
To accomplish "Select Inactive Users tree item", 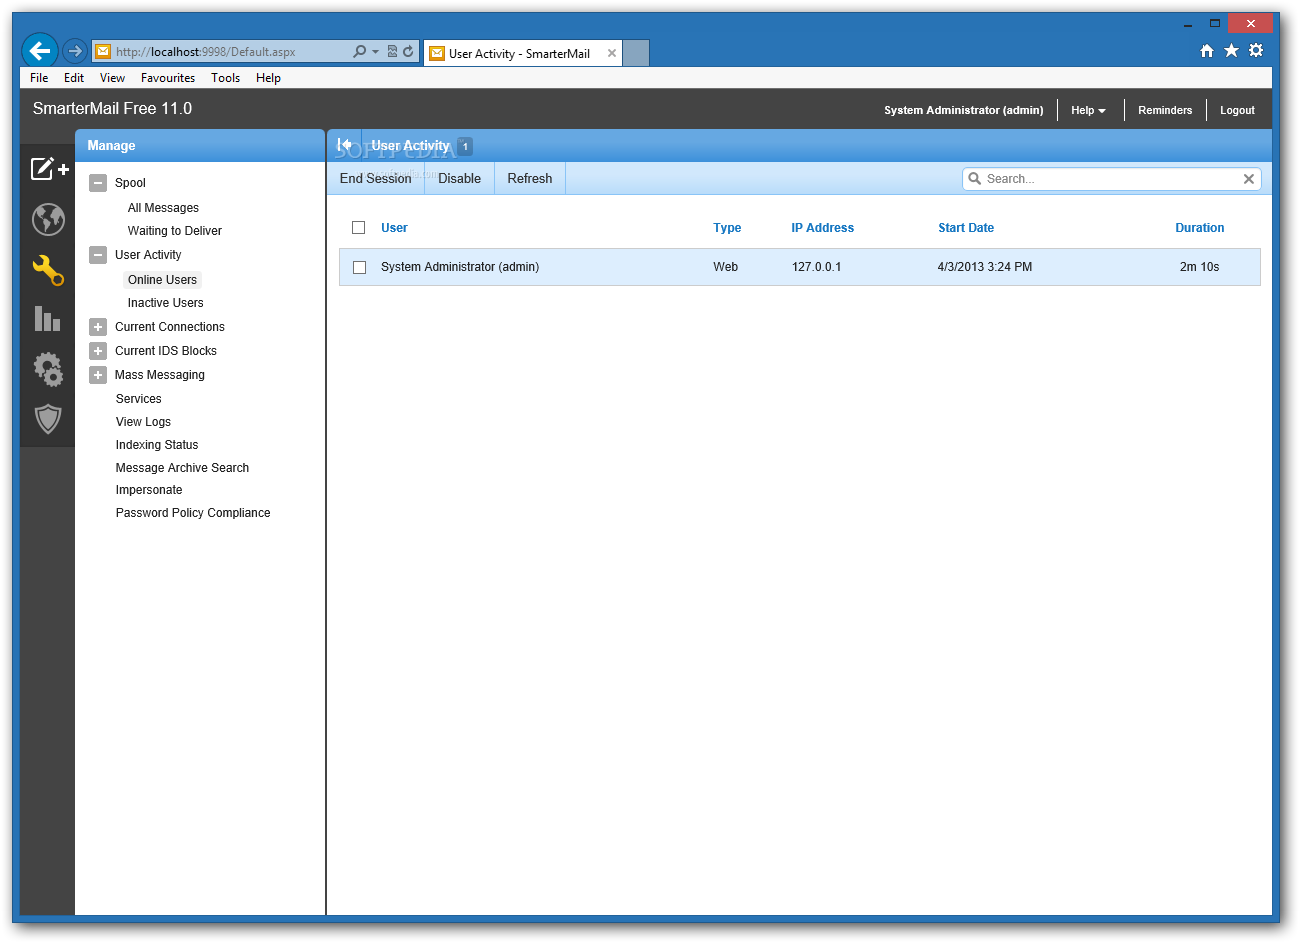I will (x=165, y=303).
